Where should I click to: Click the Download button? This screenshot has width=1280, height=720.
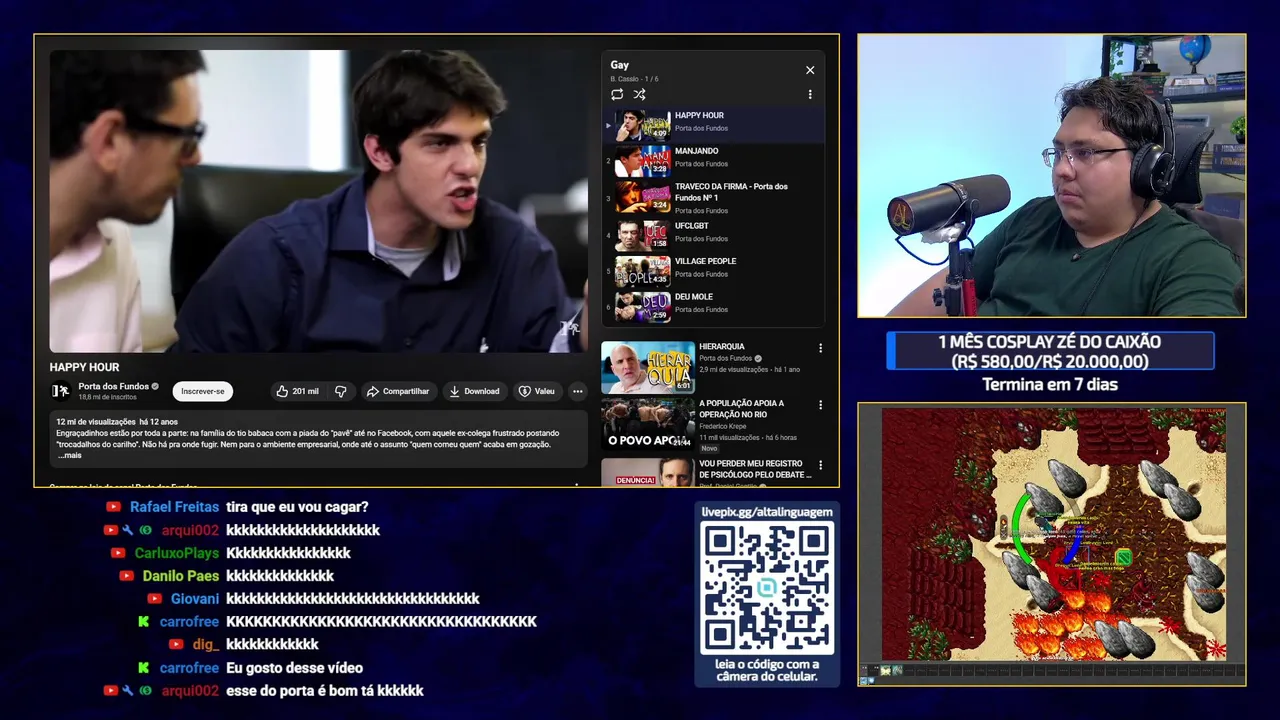(474, 391)
